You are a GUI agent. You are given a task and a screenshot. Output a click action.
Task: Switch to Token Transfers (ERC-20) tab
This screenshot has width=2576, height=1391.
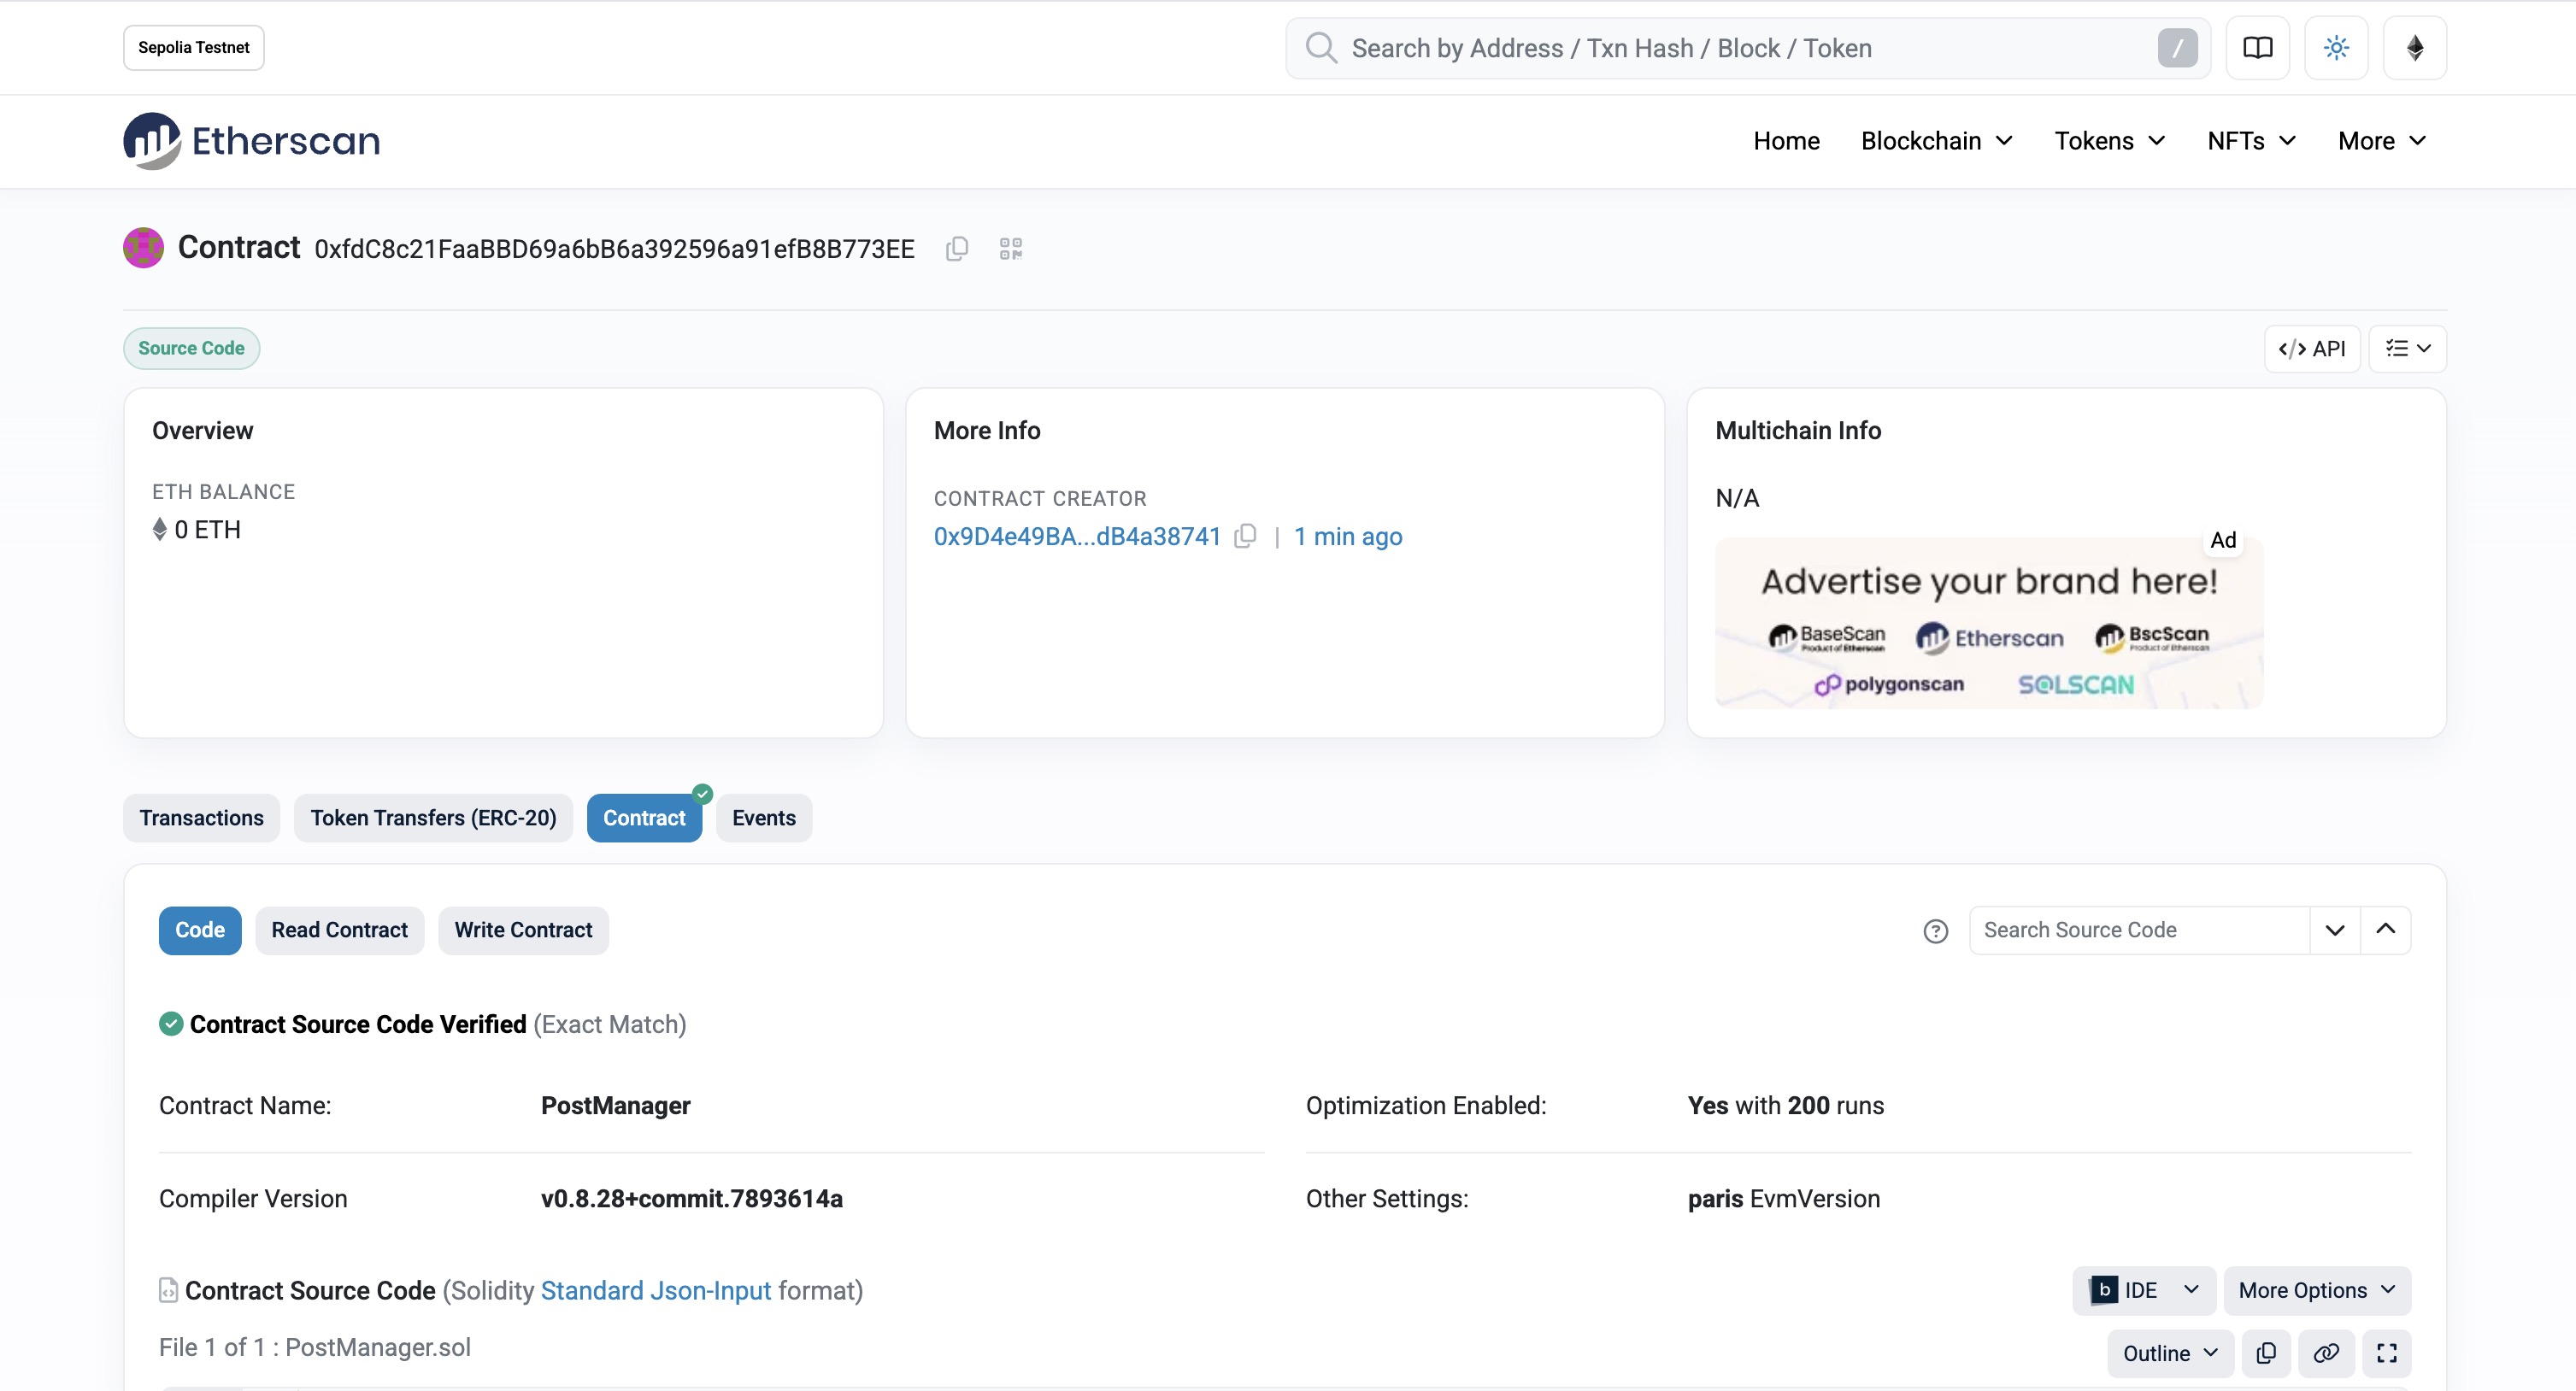(x=433, y=818)
